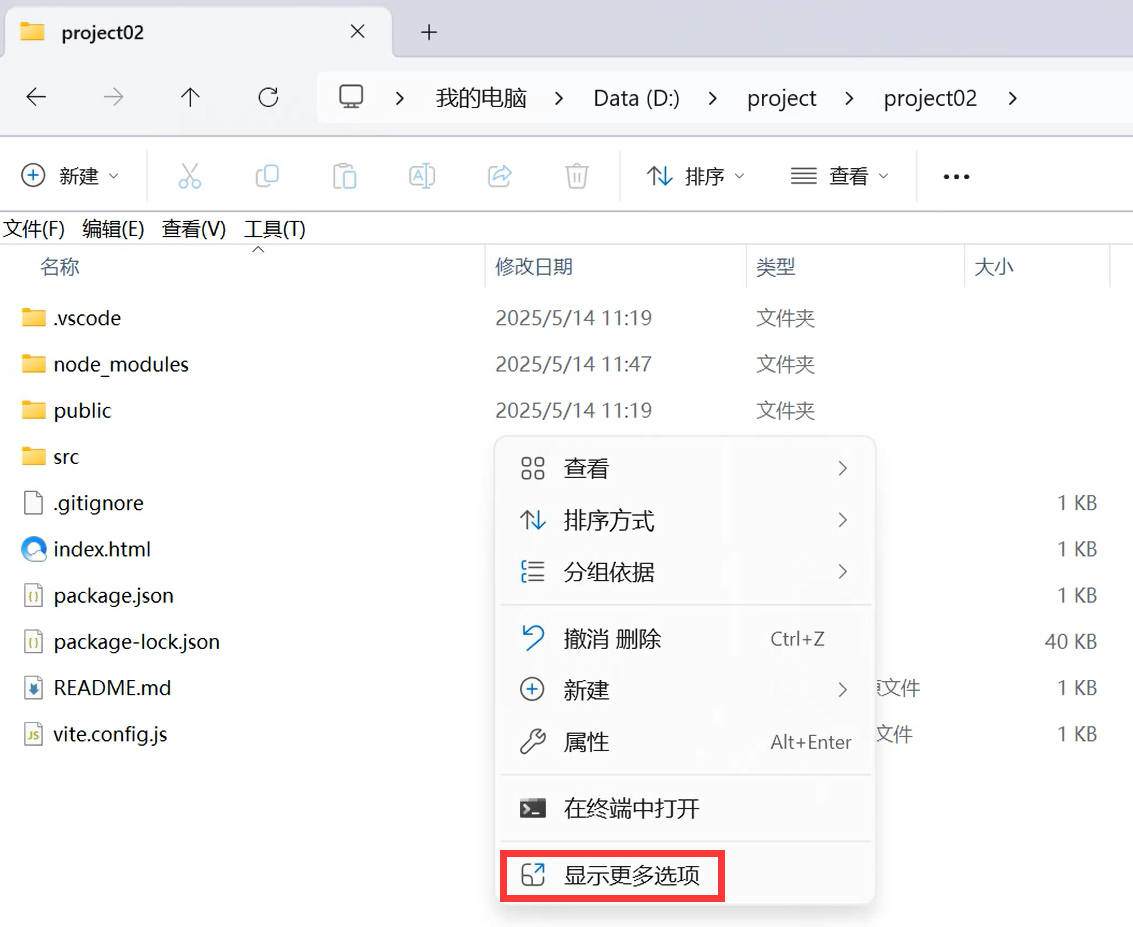Click 我的电脑 in address bar
Image resolution: width=1133 pixels, height=927 pixels.
pos(481,98)
